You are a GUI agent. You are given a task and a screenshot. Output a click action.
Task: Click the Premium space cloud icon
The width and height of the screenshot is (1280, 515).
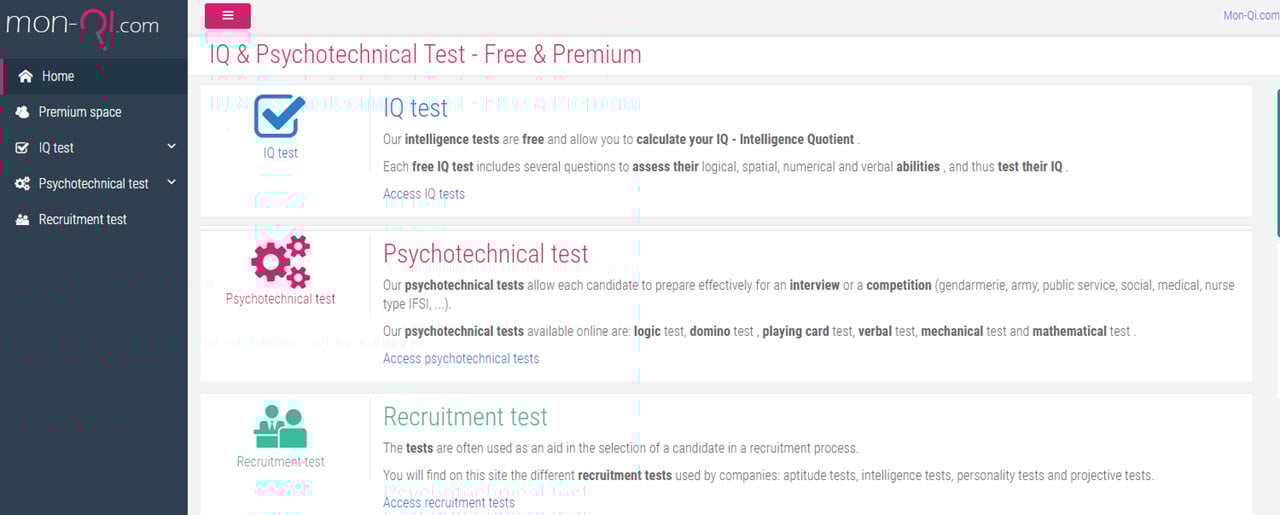[x=22, y=112]
